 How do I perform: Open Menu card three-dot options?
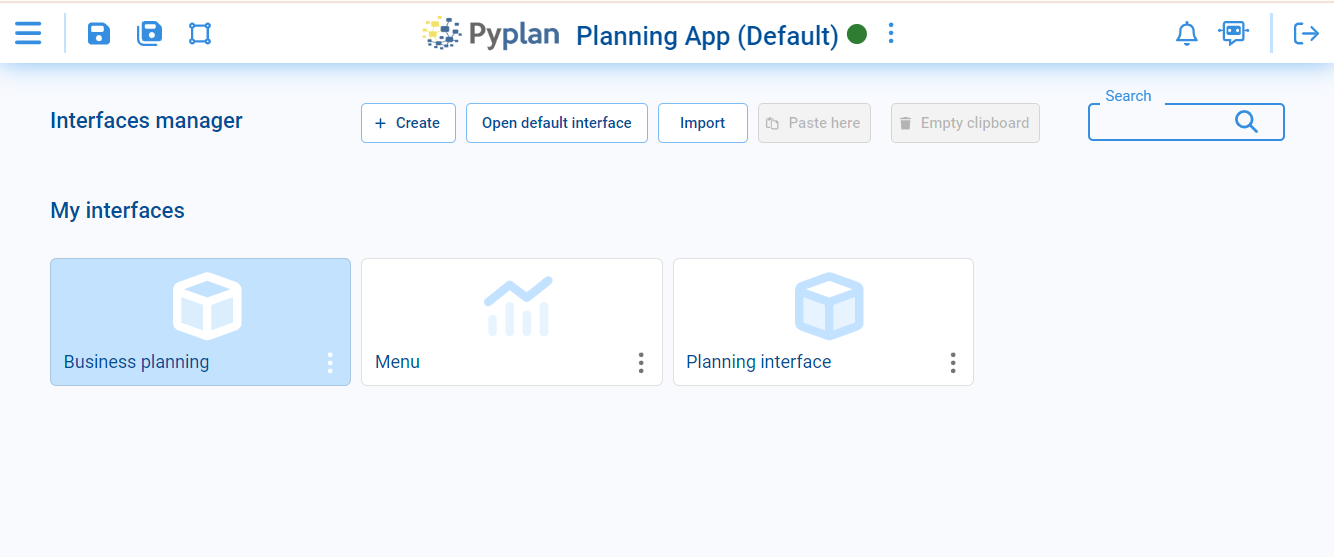coord(641,363)
